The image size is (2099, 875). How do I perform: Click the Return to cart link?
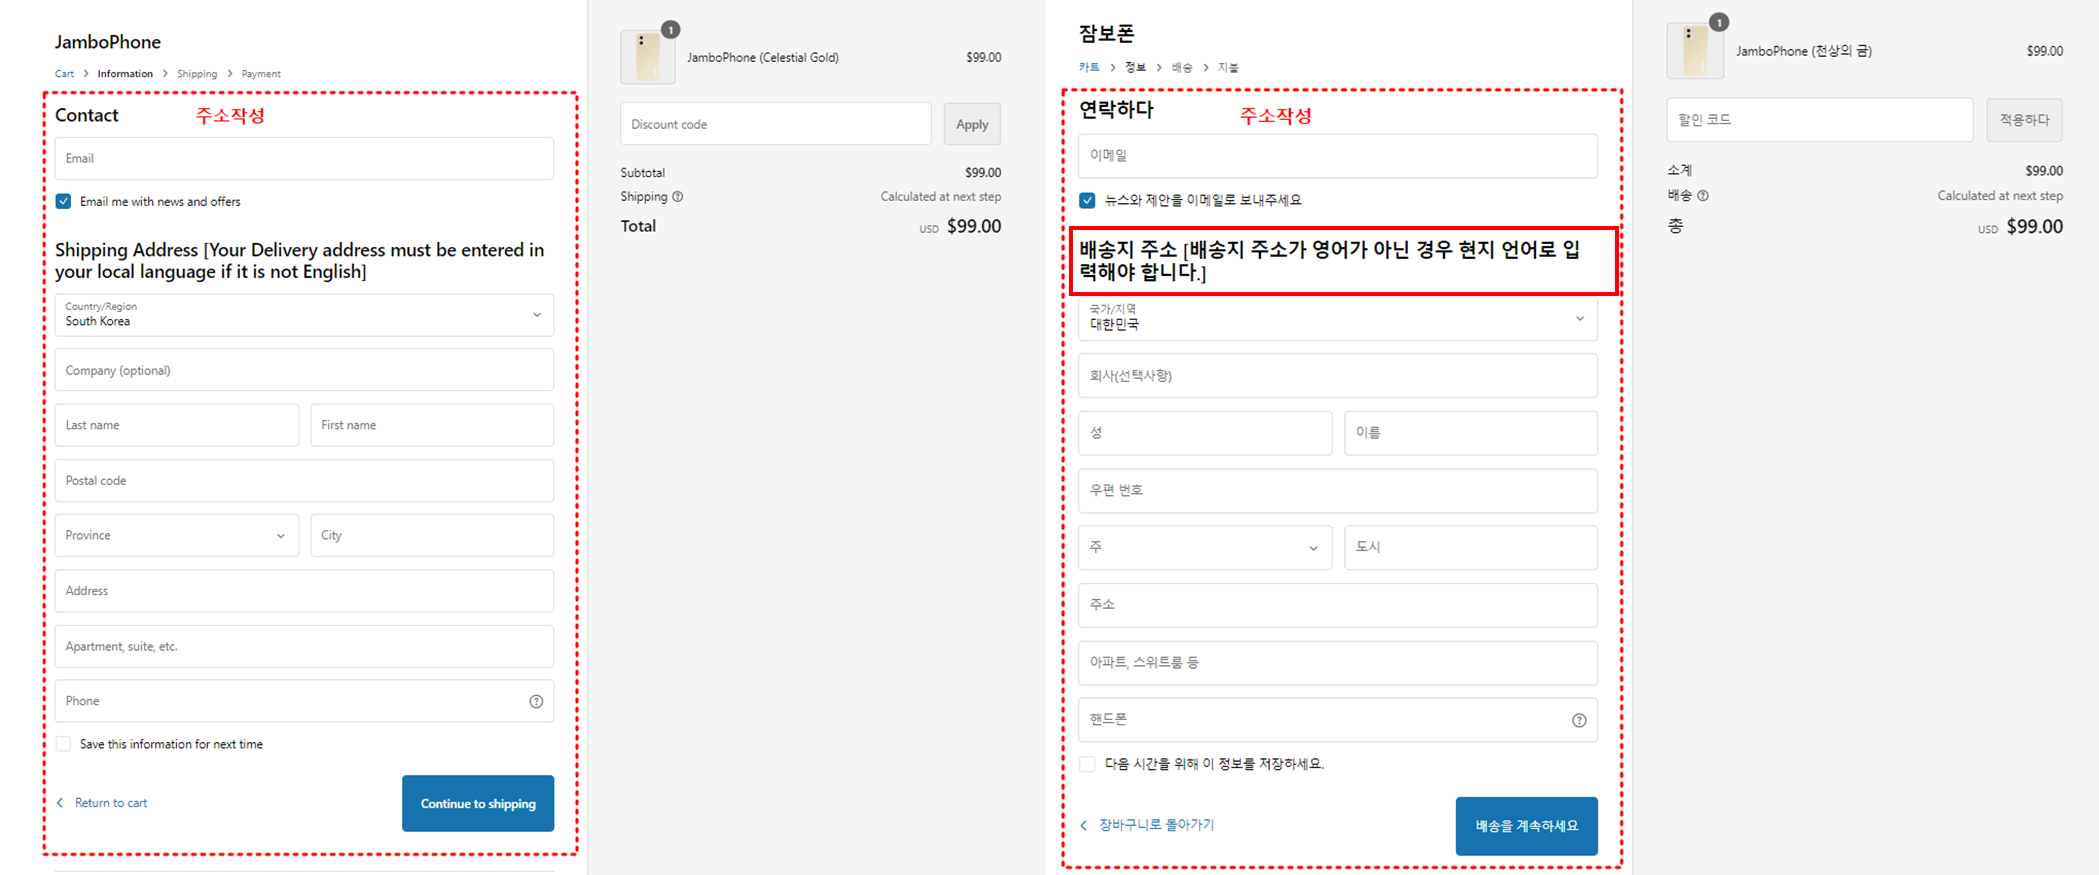coord(111,803)
